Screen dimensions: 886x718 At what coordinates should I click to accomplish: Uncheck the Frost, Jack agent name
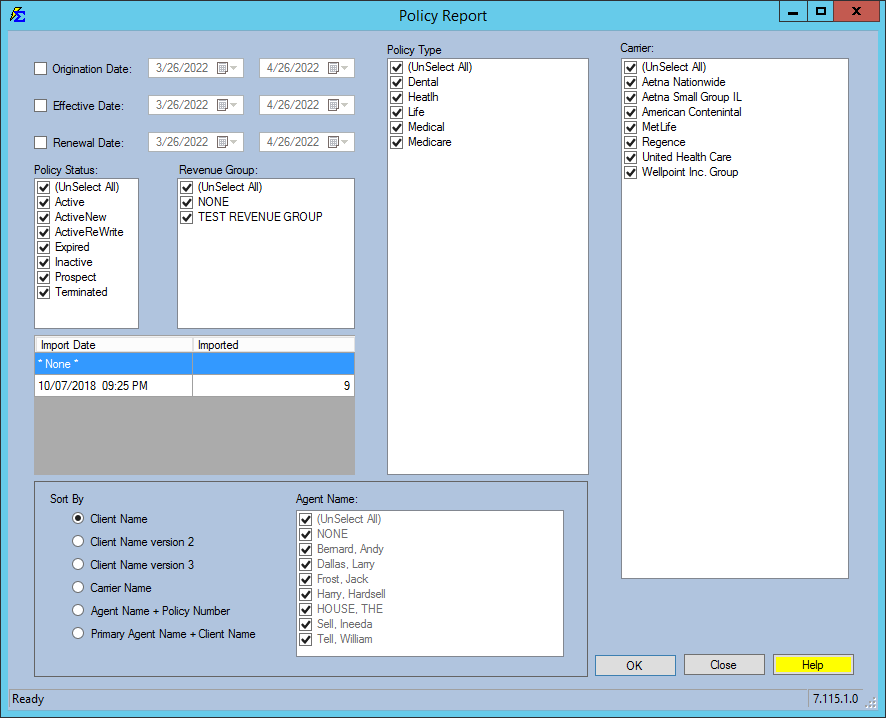(305, 579)
